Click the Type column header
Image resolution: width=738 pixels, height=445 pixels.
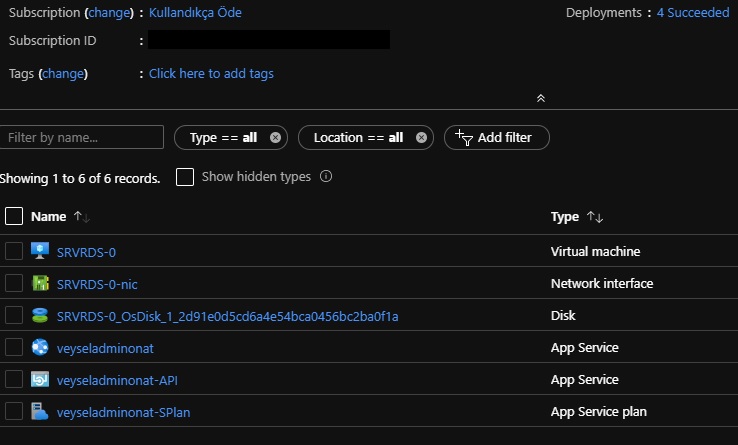[x=565, y=217]
